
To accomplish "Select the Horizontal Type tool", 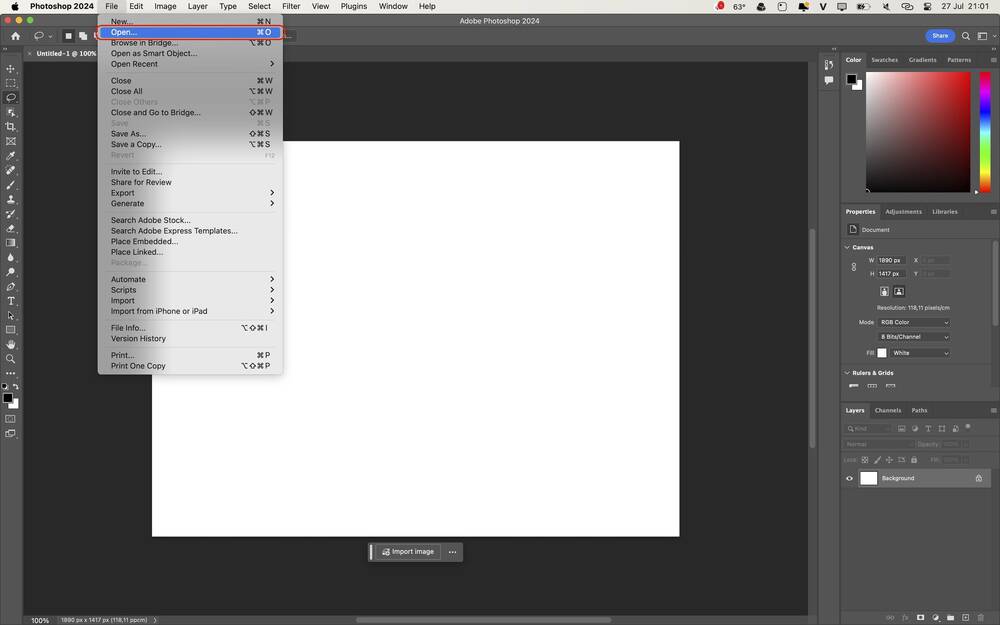I will [x=11, y=301].
